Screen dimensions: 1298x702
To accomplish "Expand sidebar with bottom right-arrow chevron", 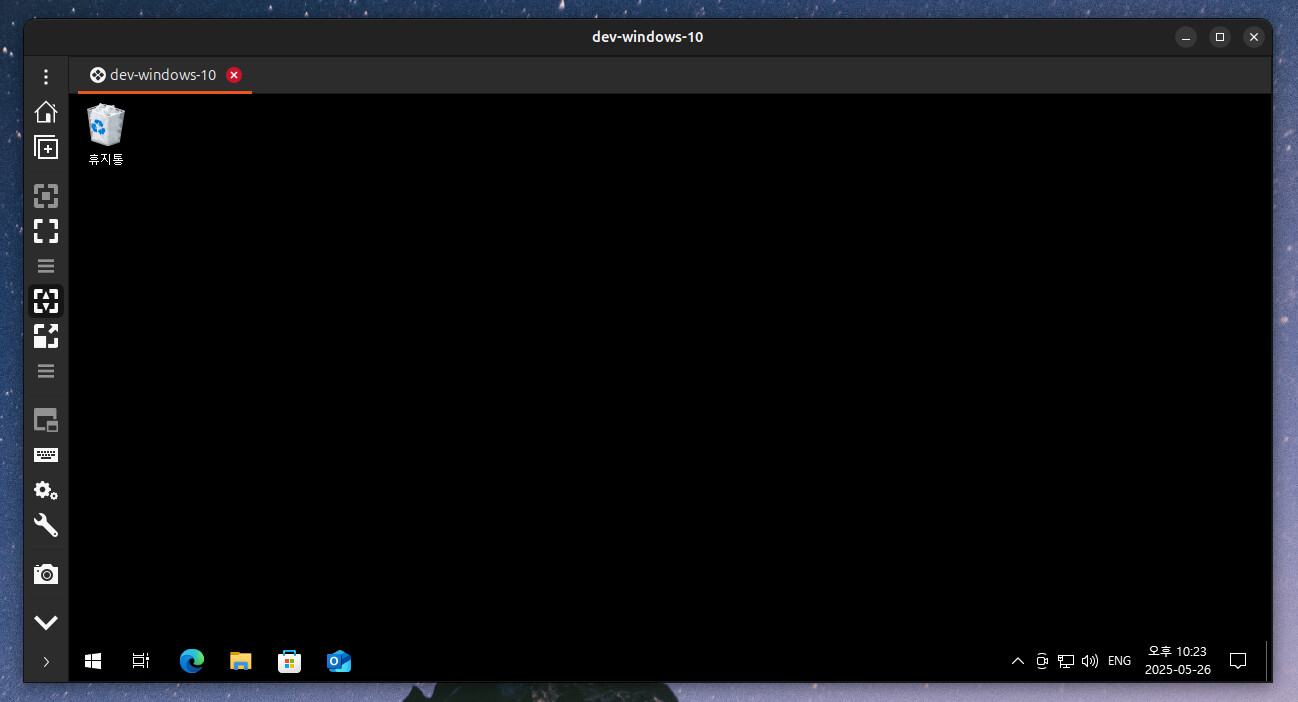I will pyautogui.click(x=46, y=661).
